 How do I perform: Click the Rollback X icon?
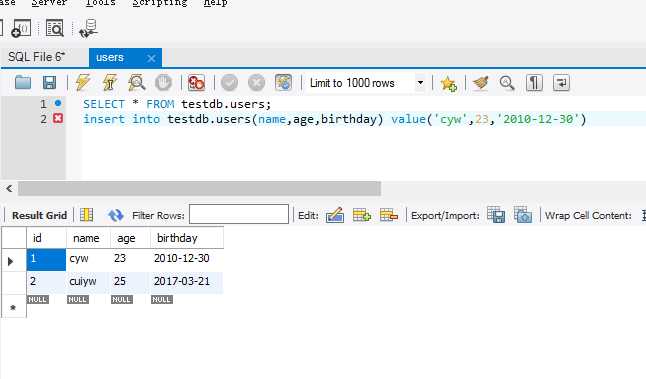click(x=256, y=83)
